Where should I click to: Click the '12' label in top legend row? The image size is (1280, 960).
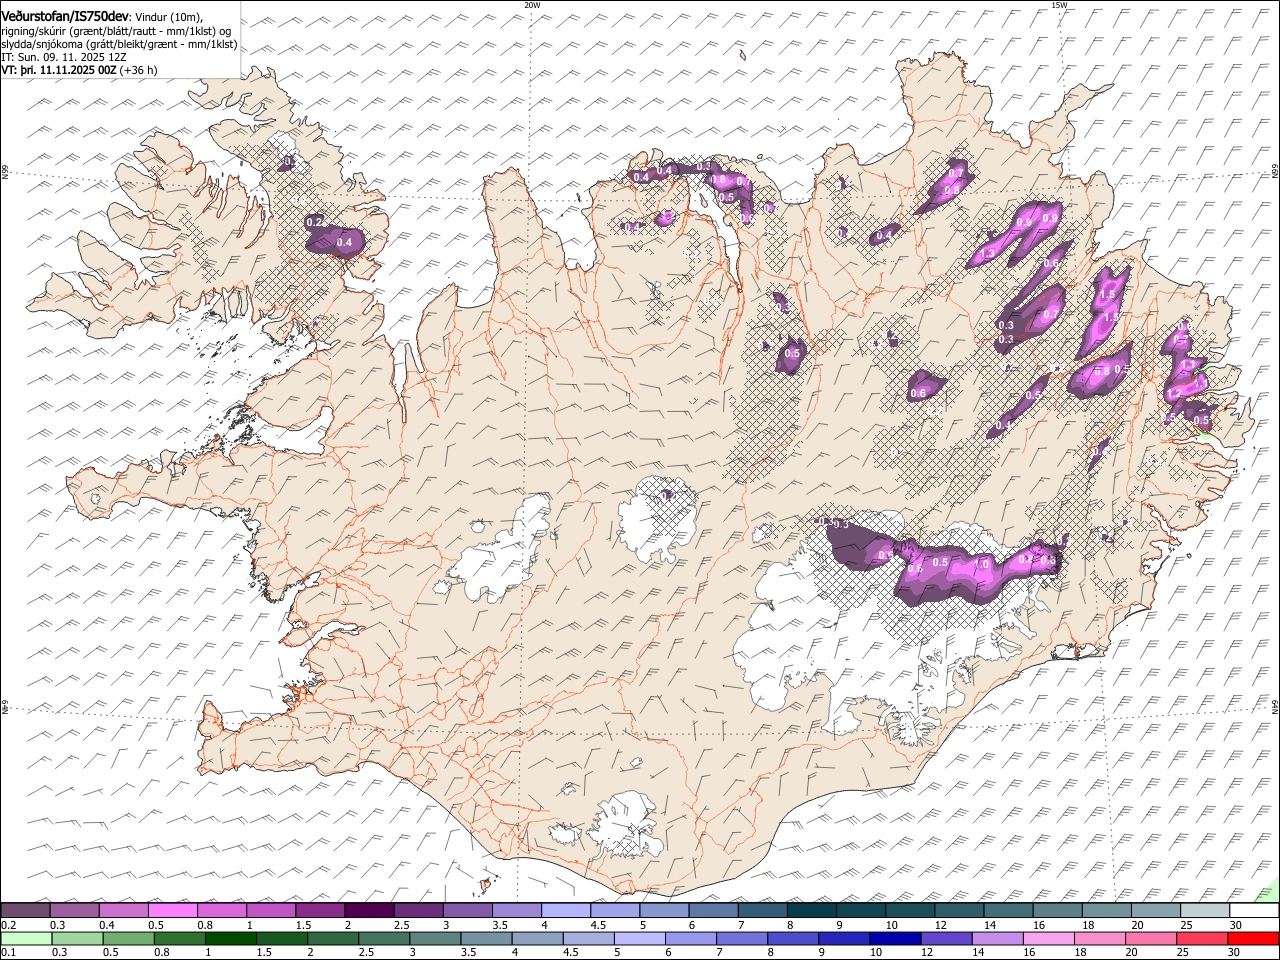(x=941, y=925)
